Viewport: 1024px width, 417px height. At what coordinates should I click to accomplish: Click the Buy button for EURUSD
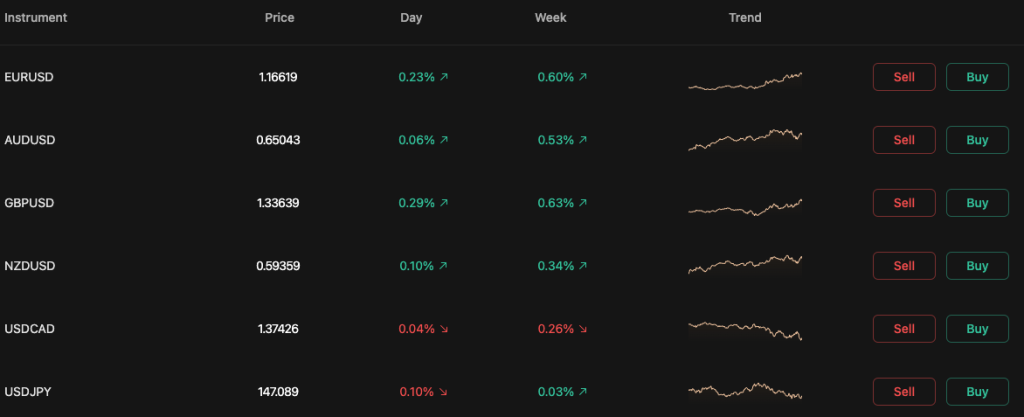click(977, 77)
